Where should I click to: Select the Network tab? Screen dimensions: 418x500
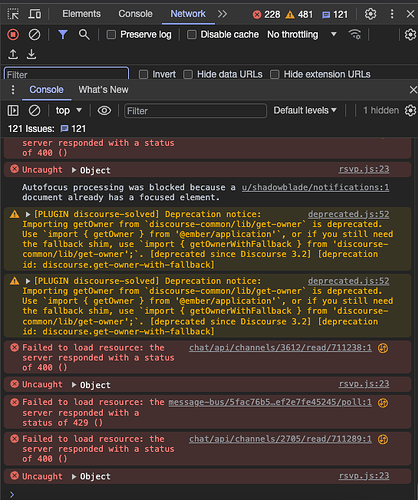click(188, 14)
